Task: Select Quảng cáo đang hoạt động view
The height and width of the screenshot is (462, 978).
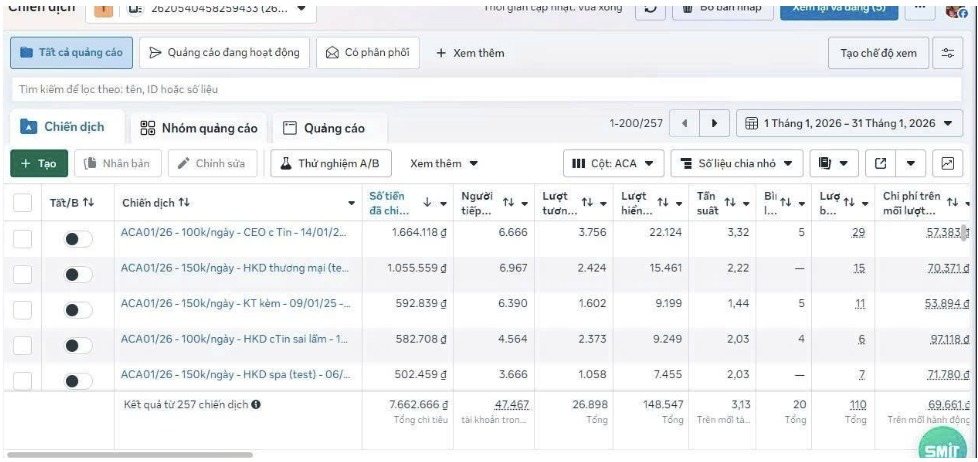Action: tap(225, 52)
